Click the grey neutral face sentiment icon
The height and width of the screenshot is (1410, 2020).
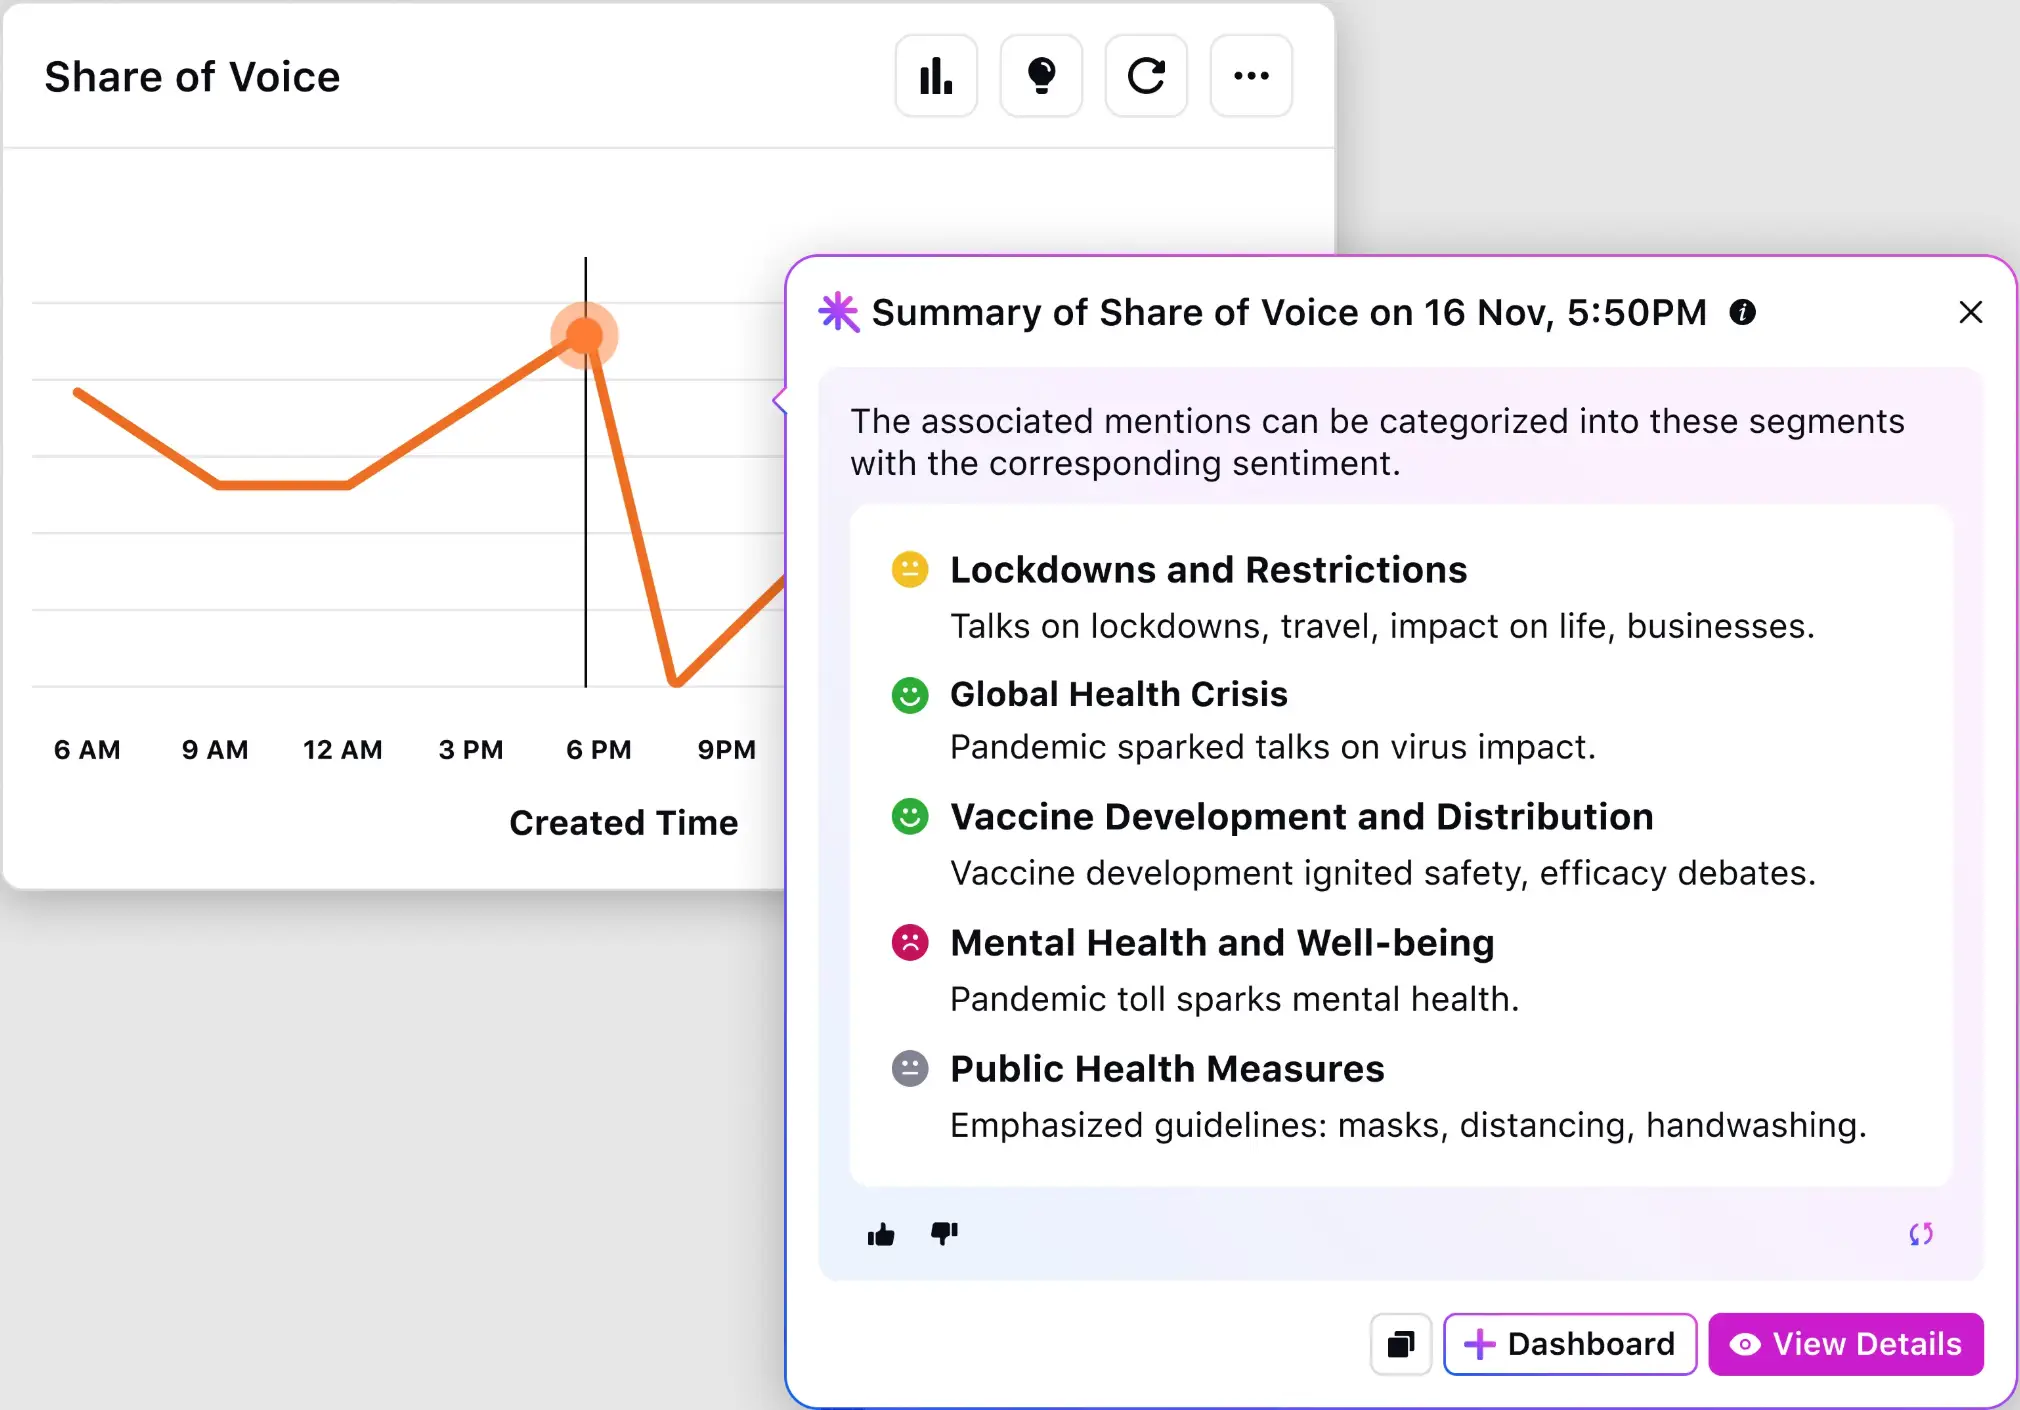pyautogui.click(x=910, y=1068)
